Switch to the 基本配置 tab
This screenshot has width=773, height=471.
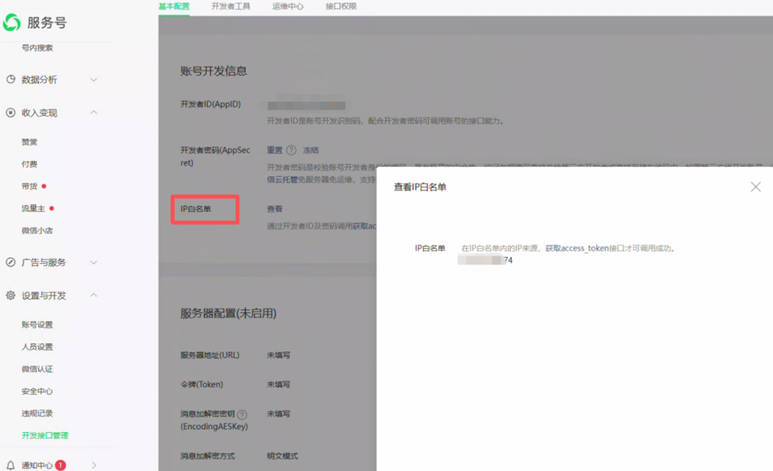tap(174, 6)
